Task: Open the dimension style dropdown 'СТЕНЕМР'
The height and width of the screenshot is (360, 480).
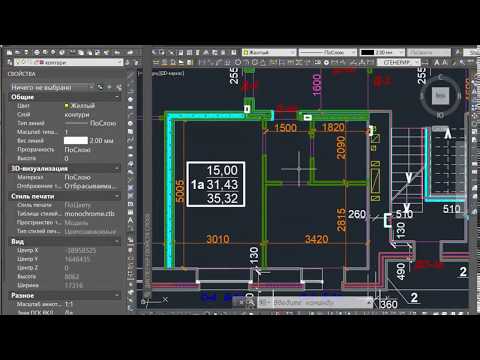Action: [x=398, y=62]
